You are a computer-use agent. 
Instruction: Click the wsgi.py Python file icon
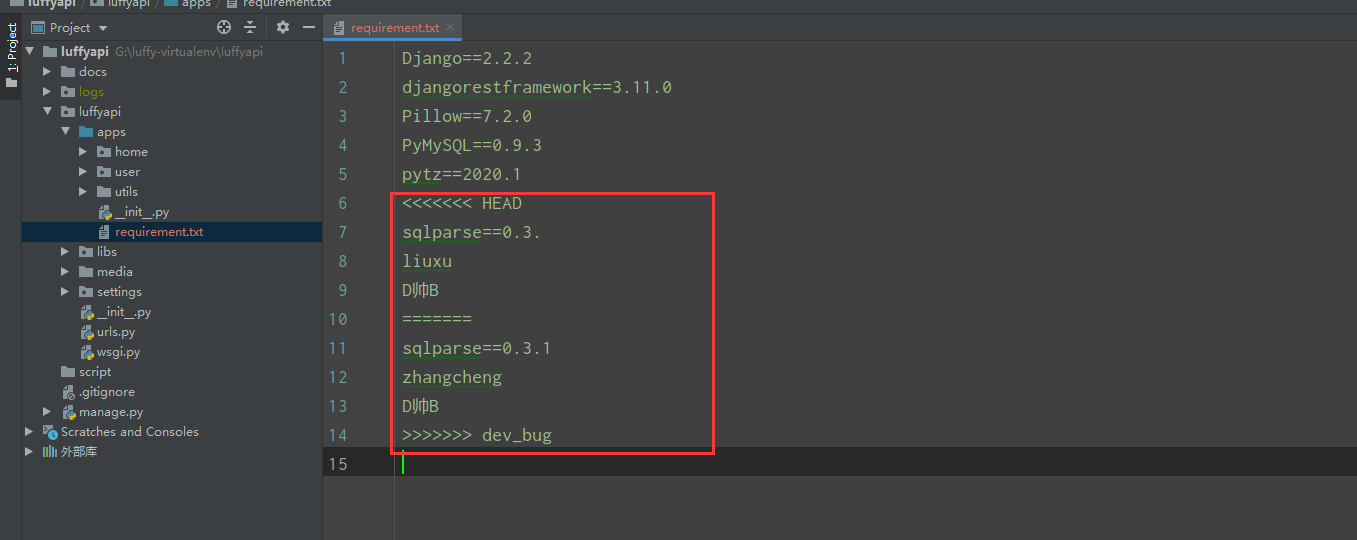click(87, 352)
